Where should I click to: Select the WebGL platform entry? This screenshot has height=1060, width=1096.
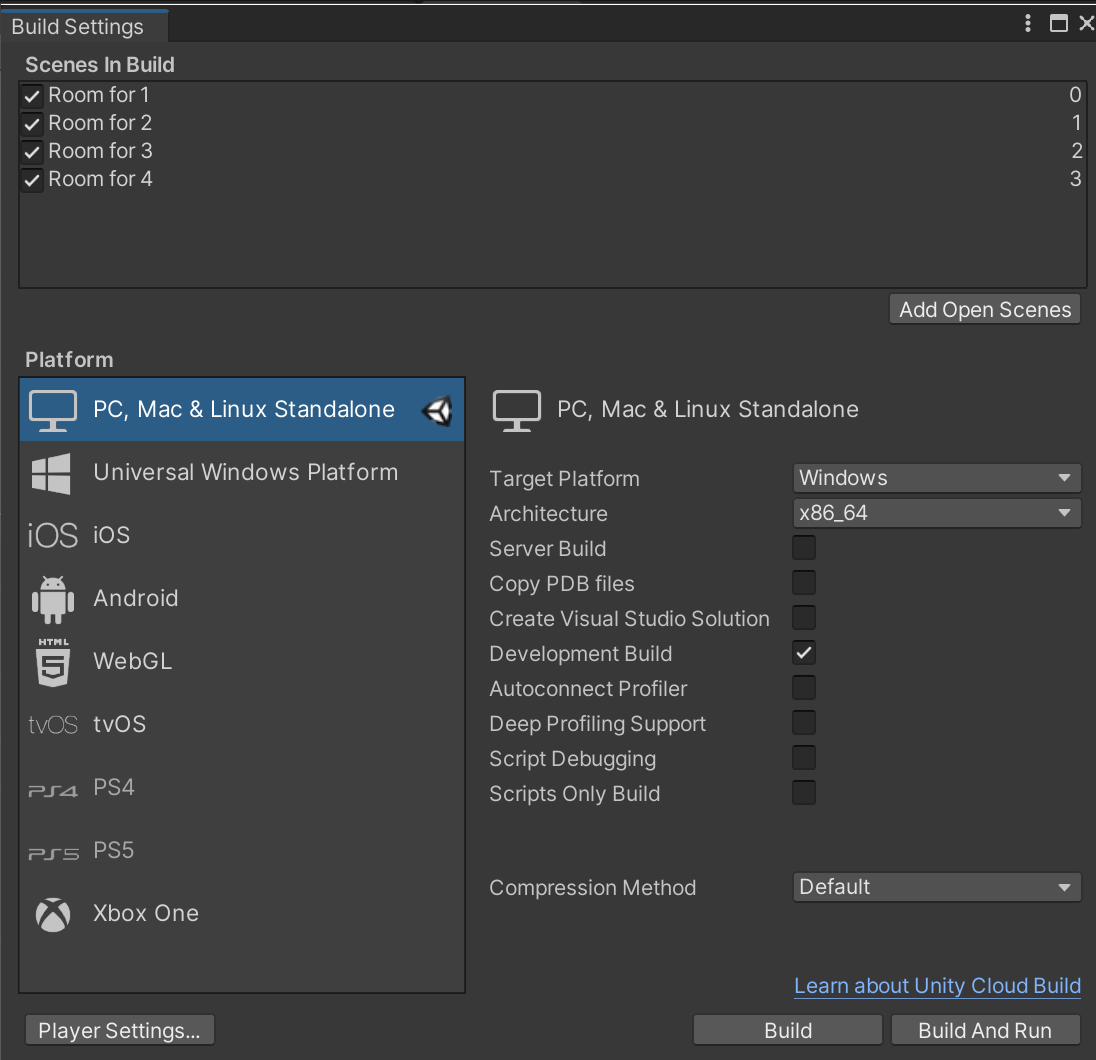click(242, 661)
